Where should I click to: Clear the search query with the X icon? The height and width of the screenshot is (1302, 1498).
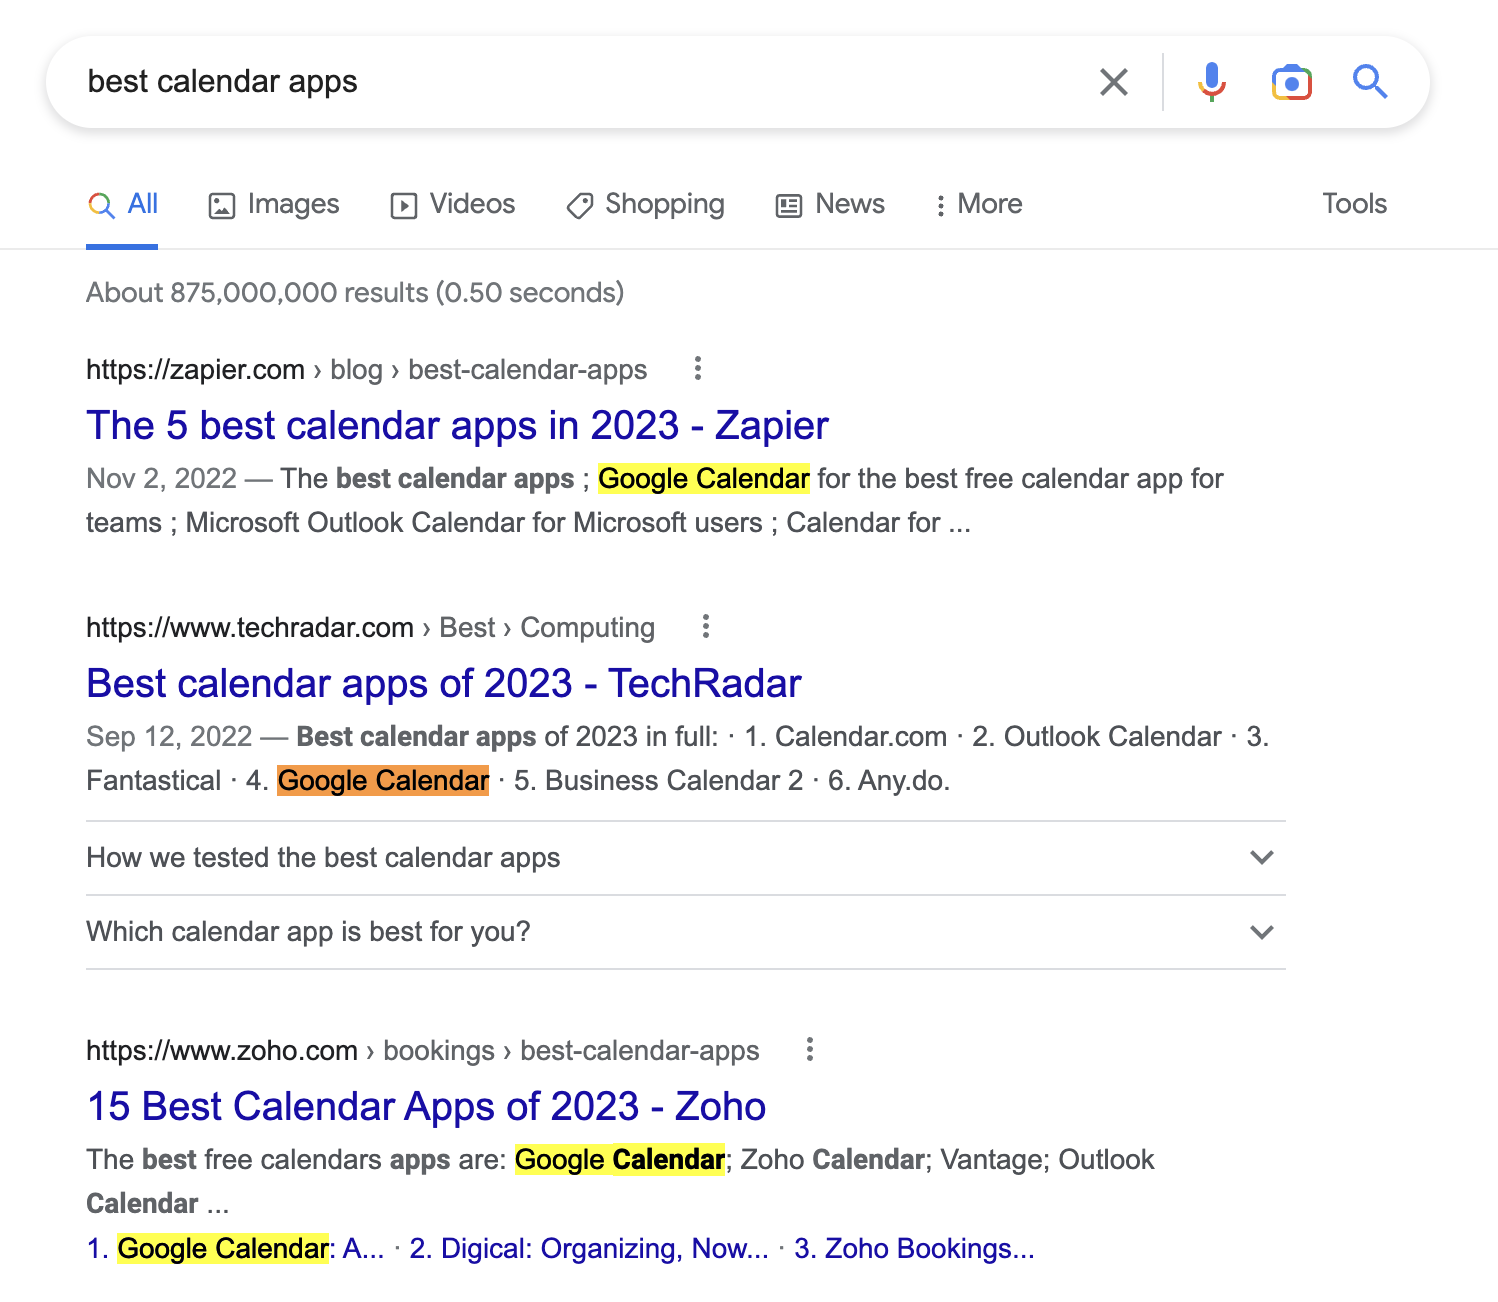[1112, 81]
